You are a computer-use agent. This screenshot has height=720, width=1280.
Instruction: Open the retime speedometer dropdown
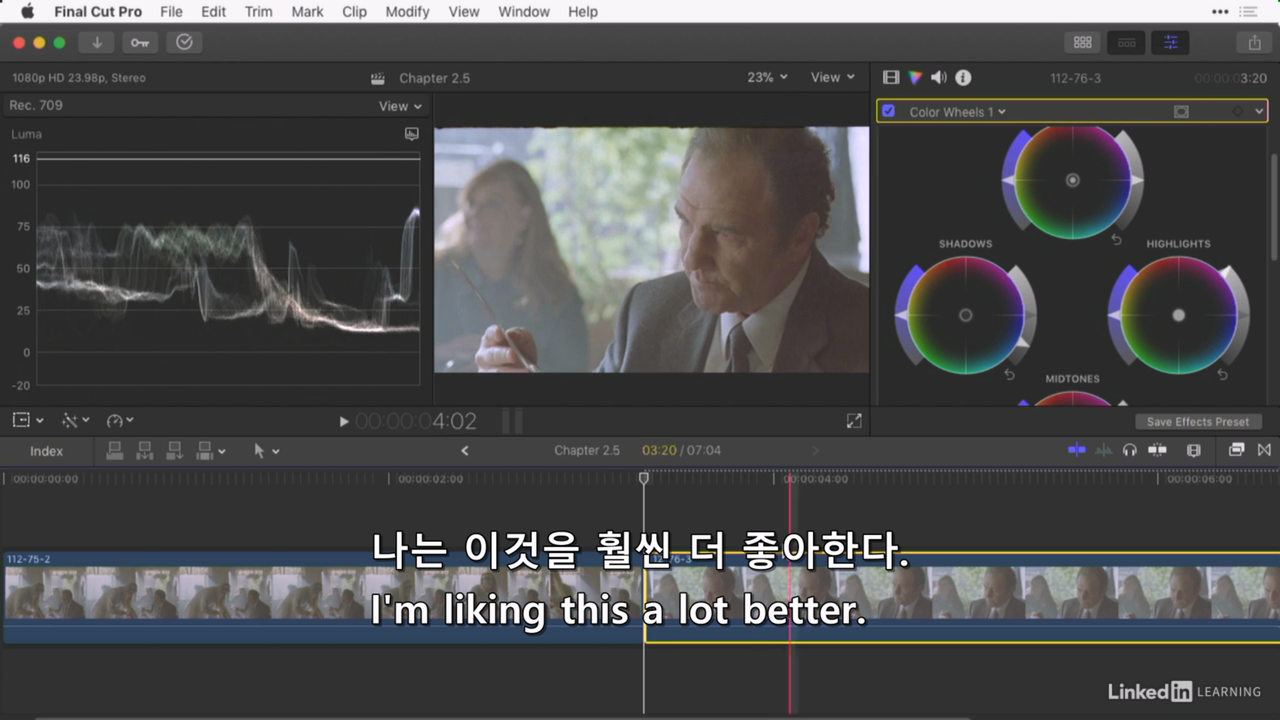(x=120, y=421)
